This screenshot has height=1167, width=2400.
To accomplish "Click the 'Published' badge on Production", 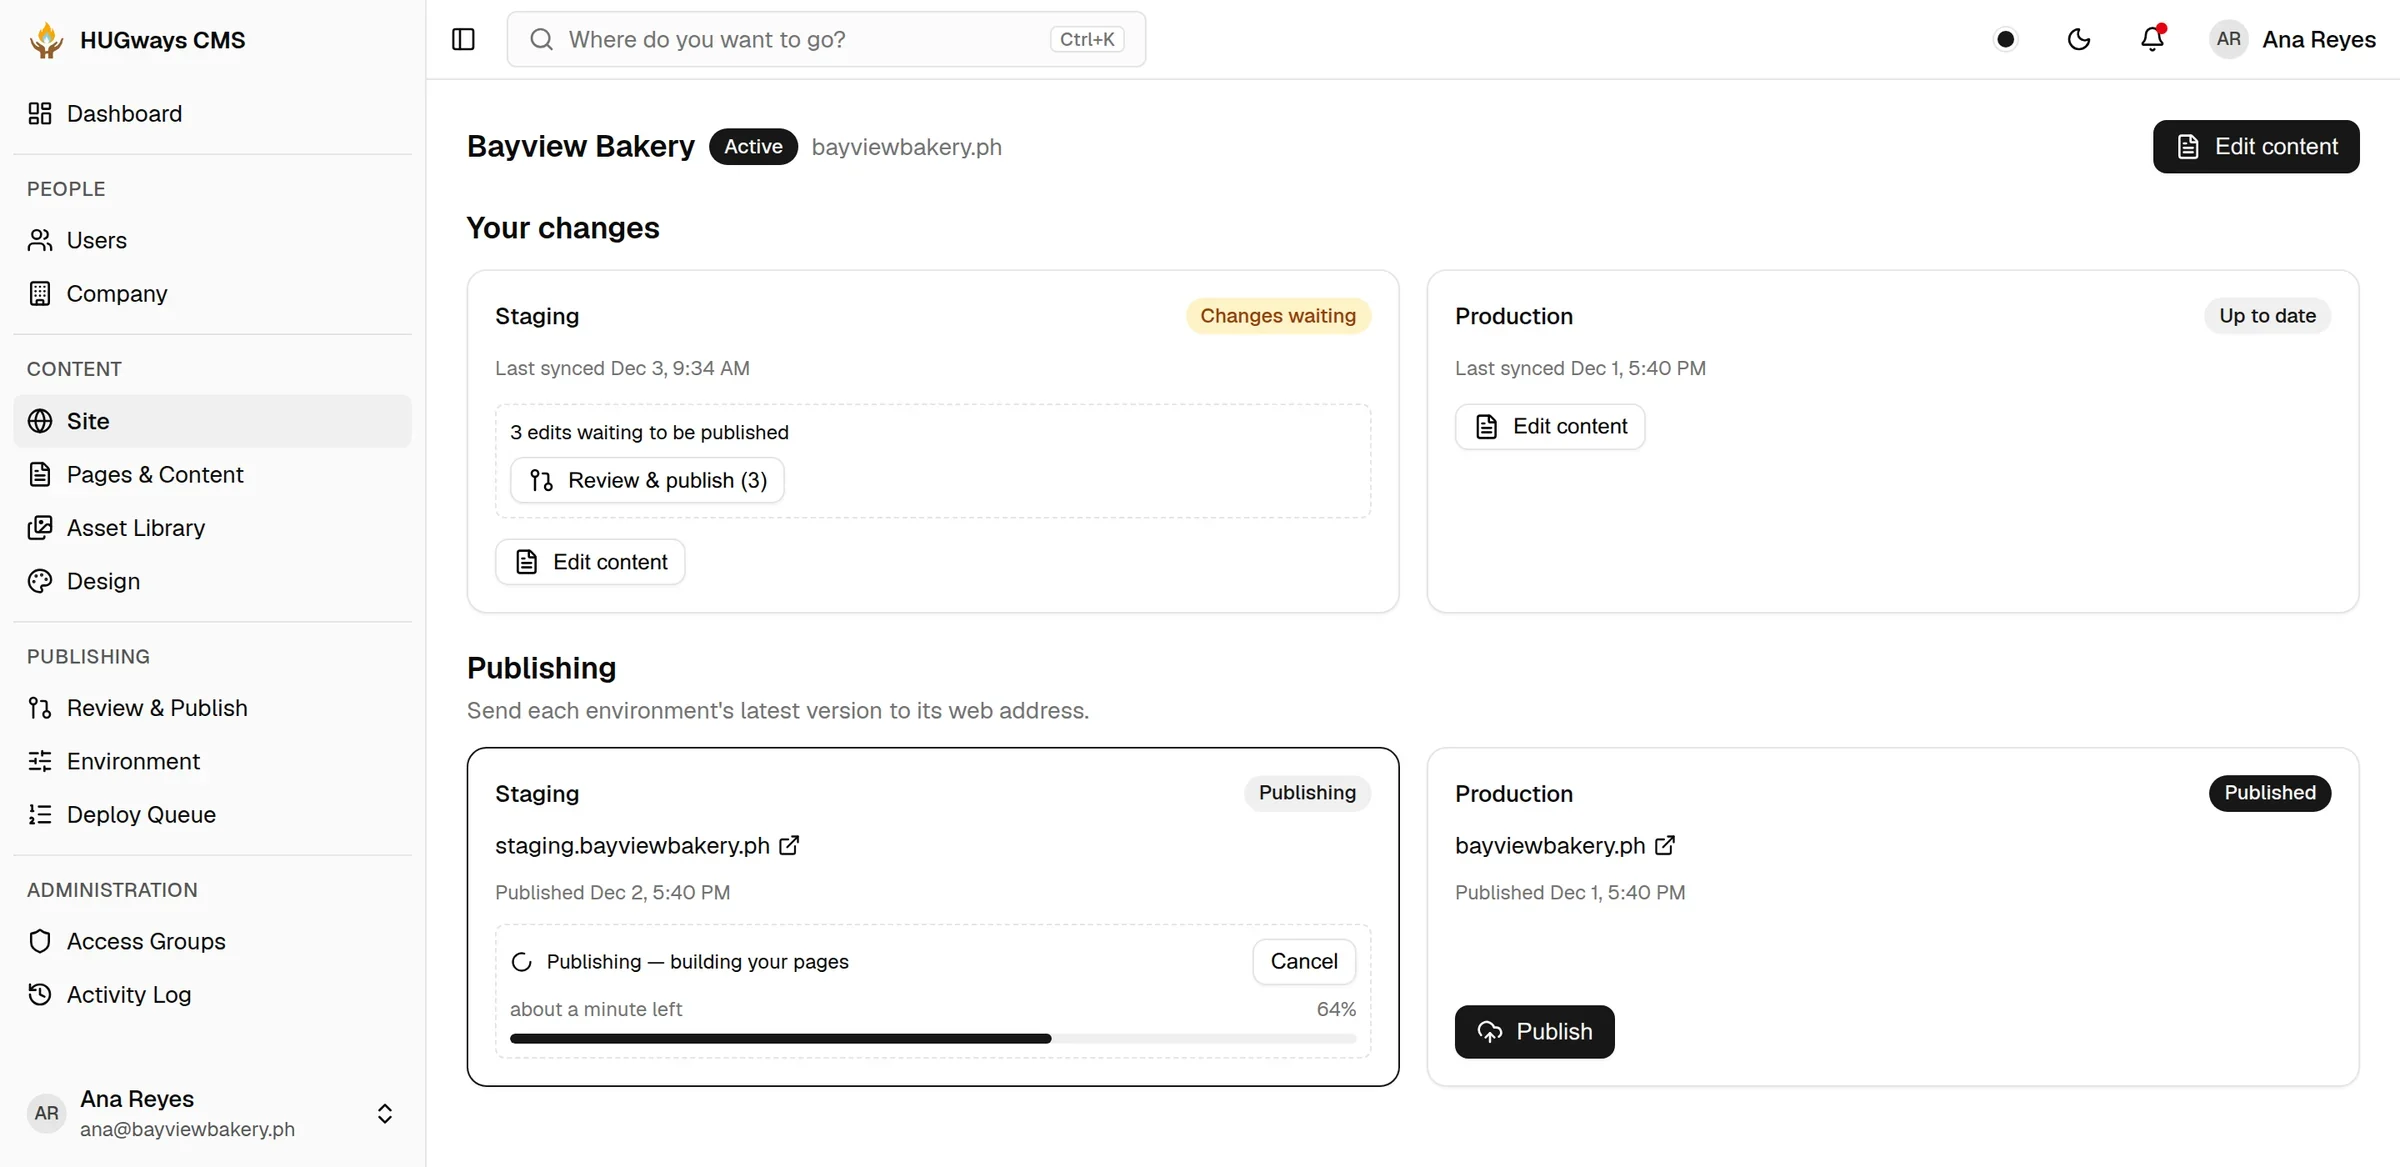I will (x=2270, y=793).
